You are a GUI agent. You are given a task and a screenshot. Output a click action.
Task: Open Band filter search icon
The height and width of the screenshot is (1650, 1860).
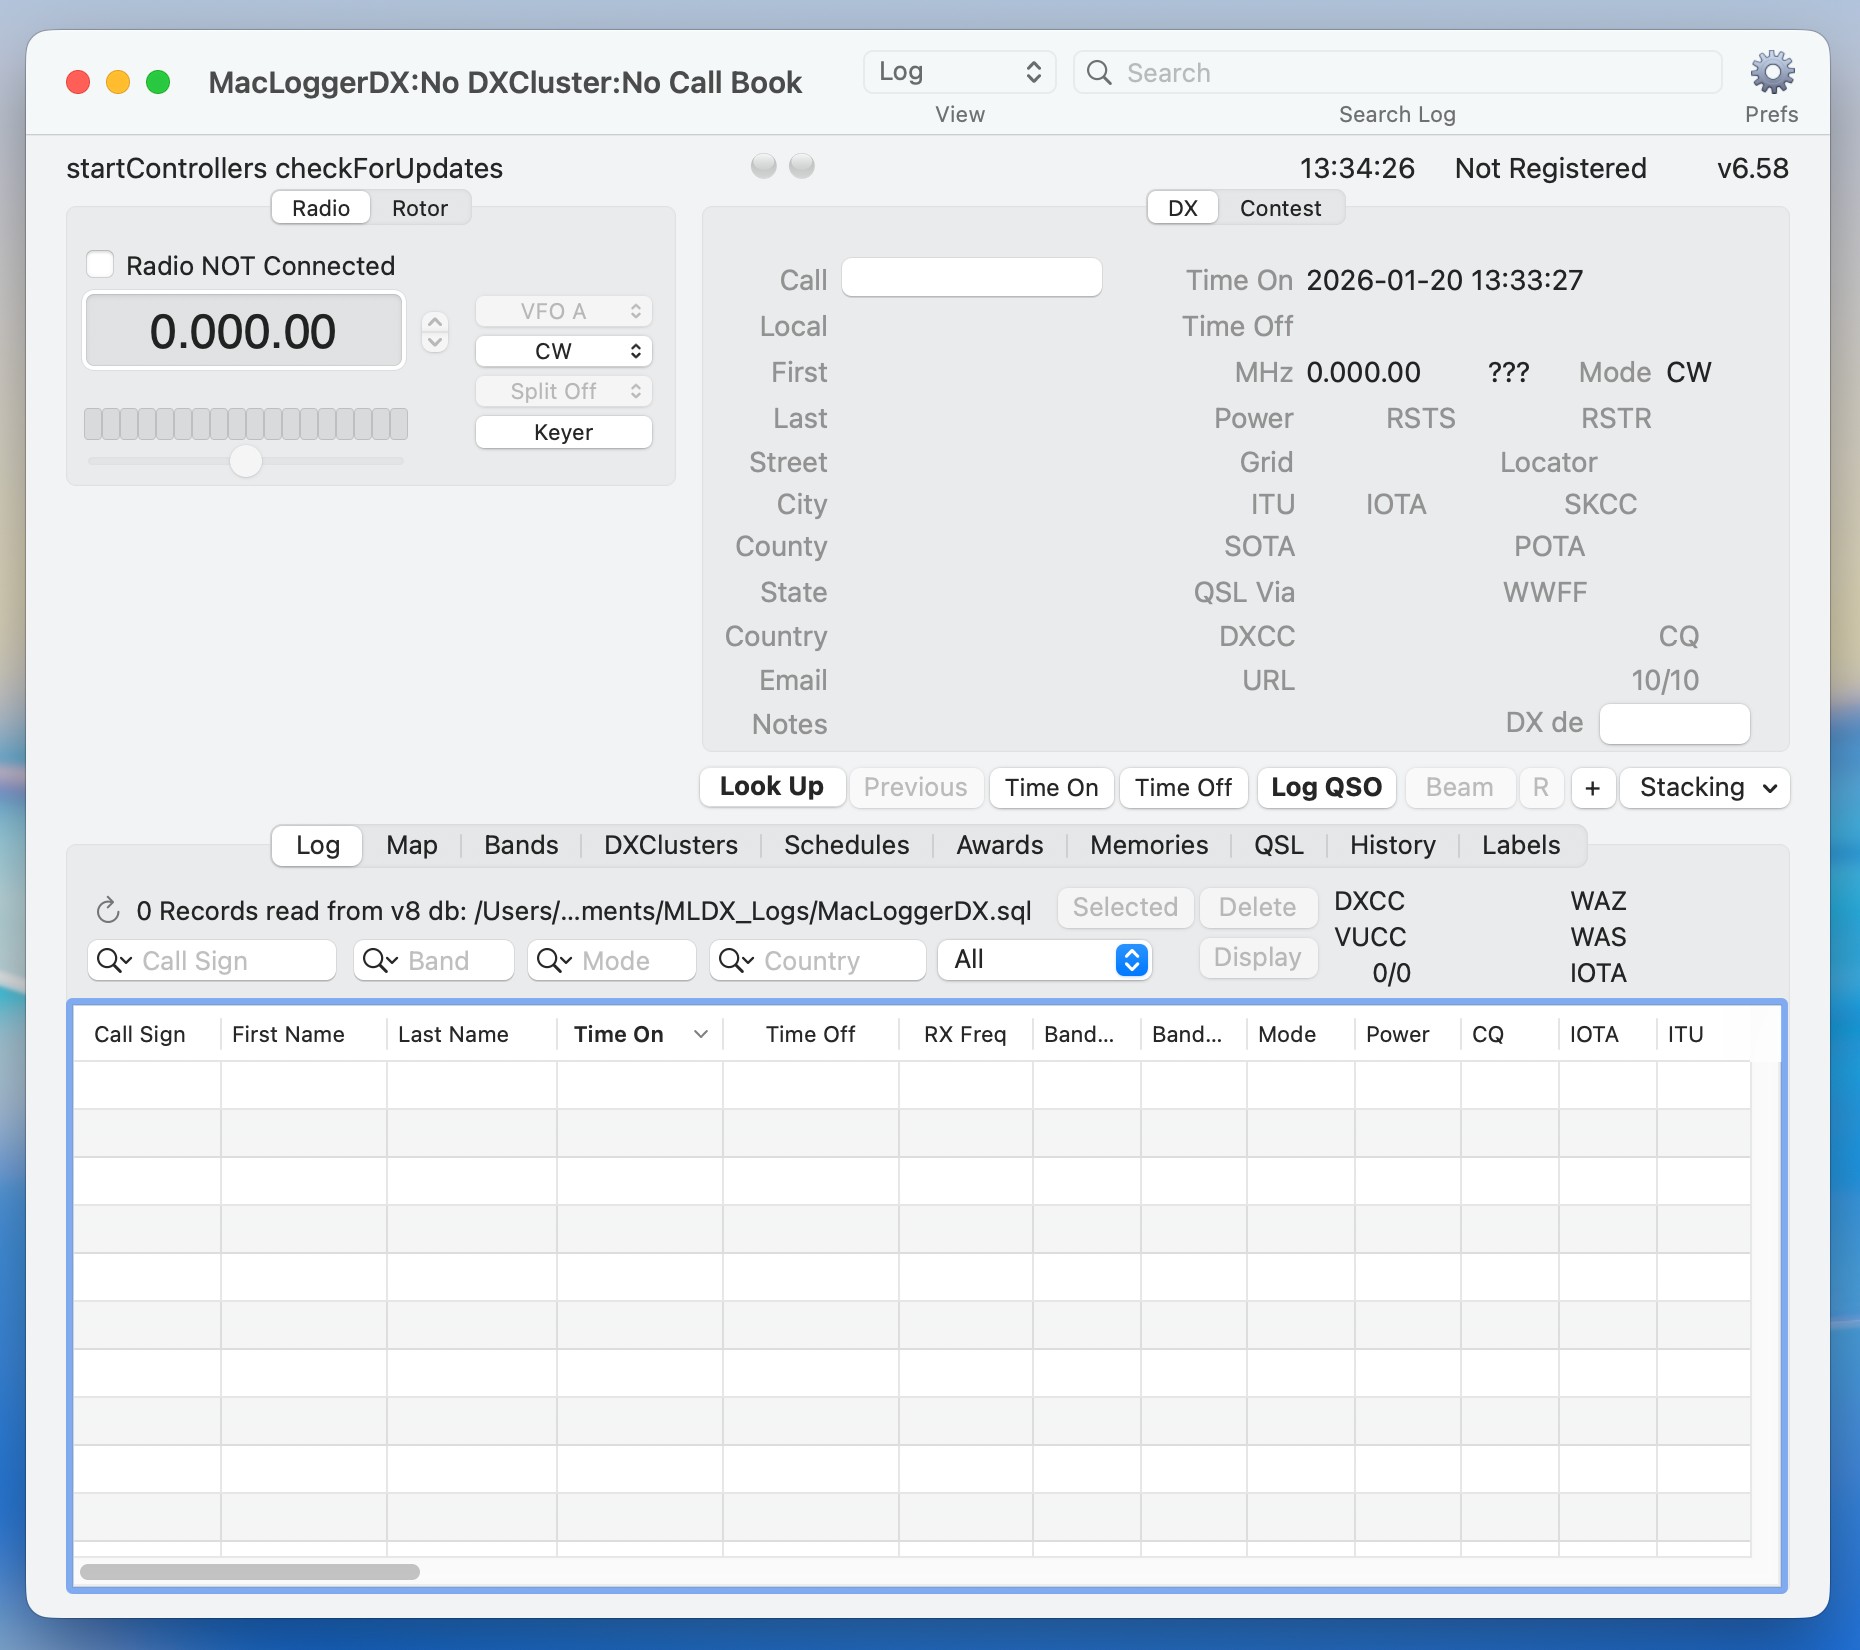[x=380, y=961]
